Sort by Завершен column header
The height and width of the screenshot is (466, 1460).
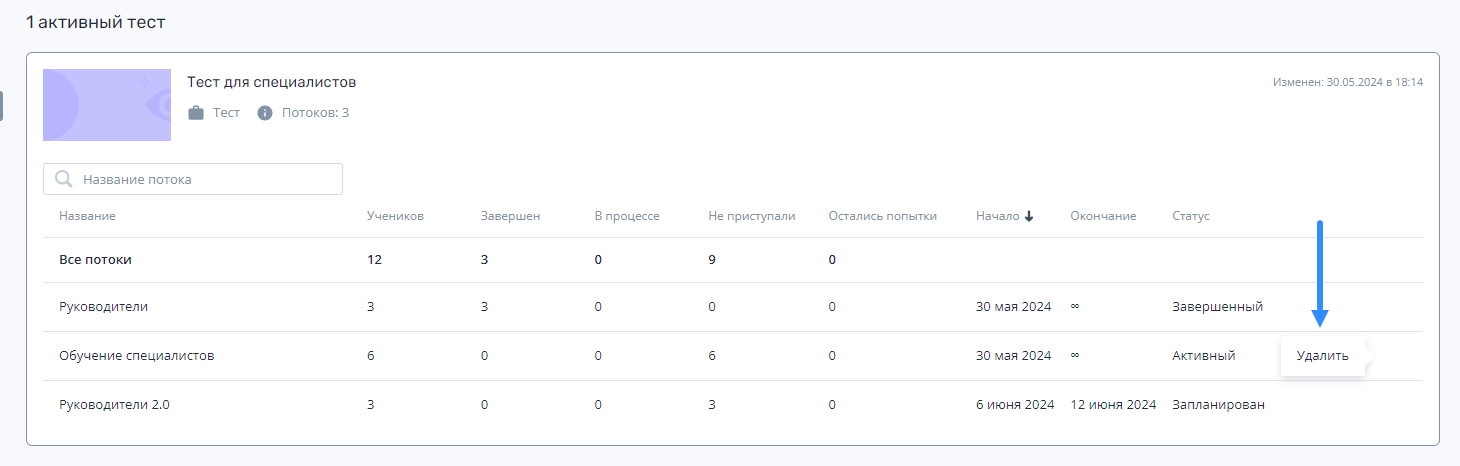pyautogui.click(x=510, y=216)
